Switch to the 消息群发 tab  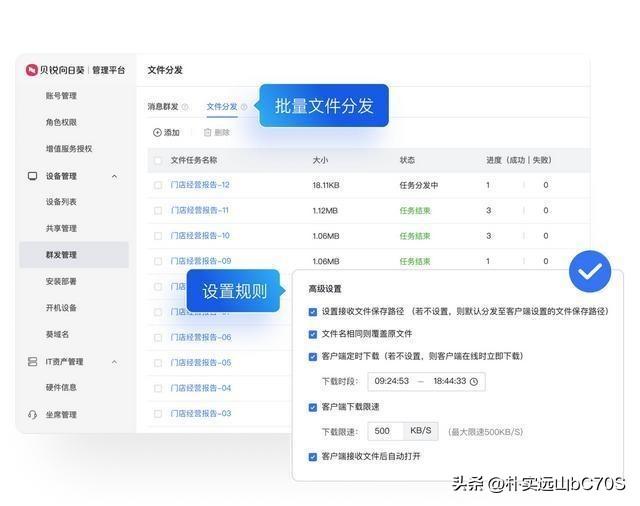[x=163, y=107]
